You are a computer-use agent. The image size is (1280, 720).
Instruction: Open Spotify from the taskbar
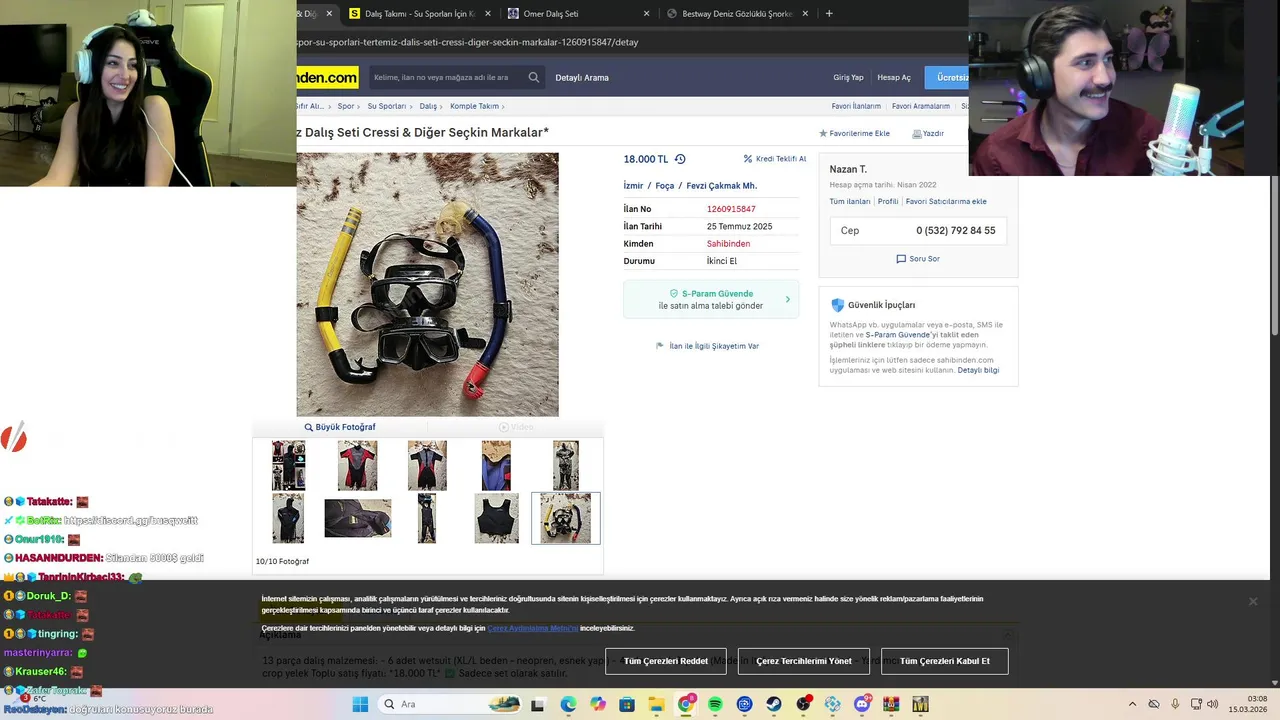click(x=715, y=704)
